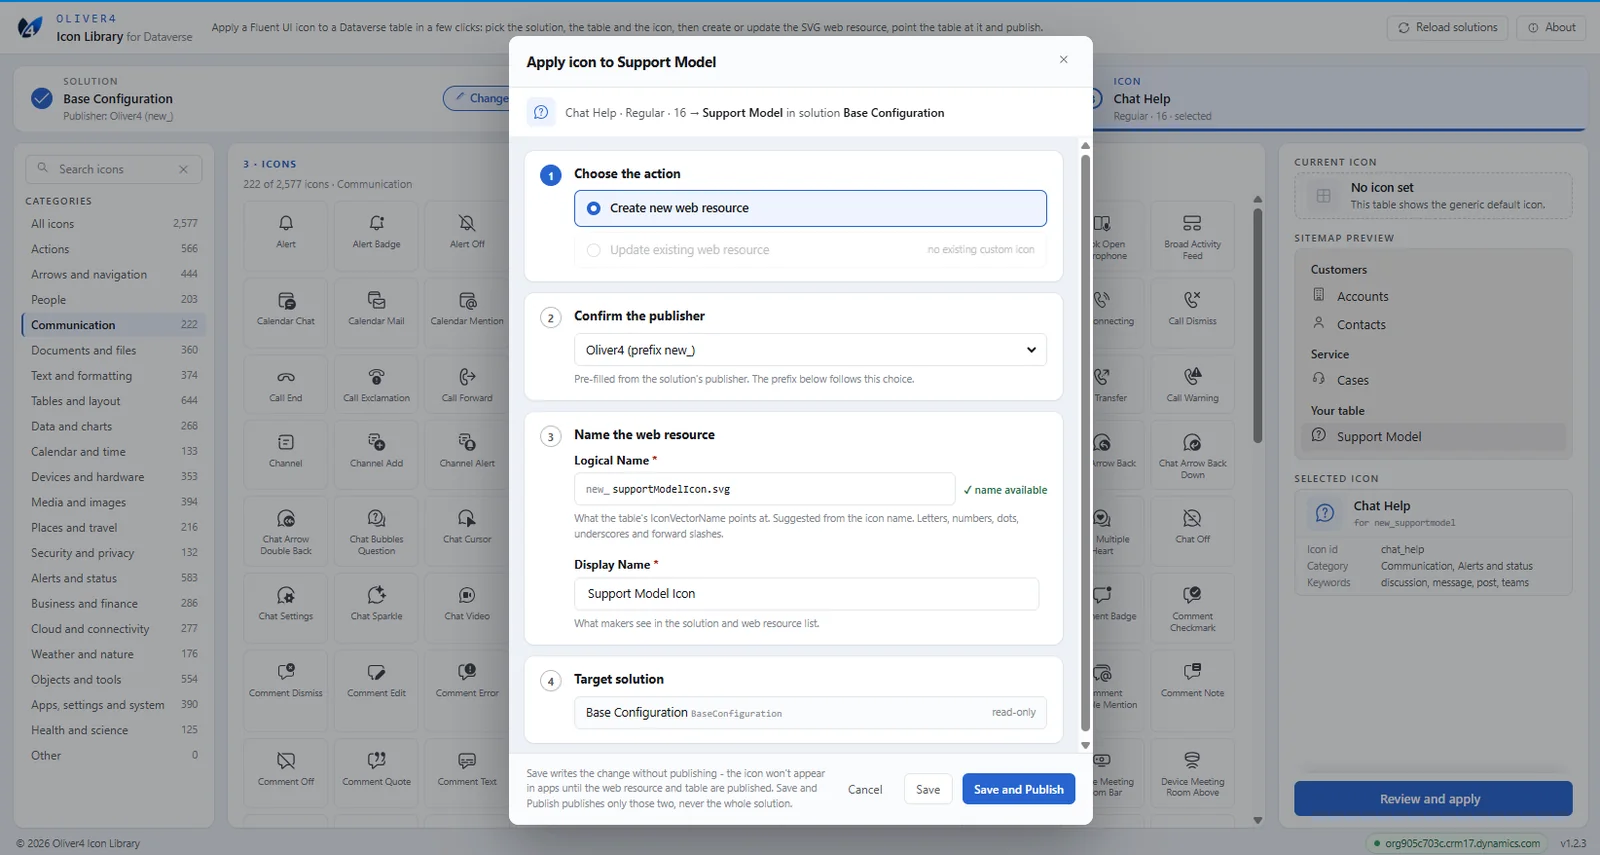The width and height of the screenshot is (1600, 855).
Task: Click the Review and apply button
Action: [x=1433, y=799]
